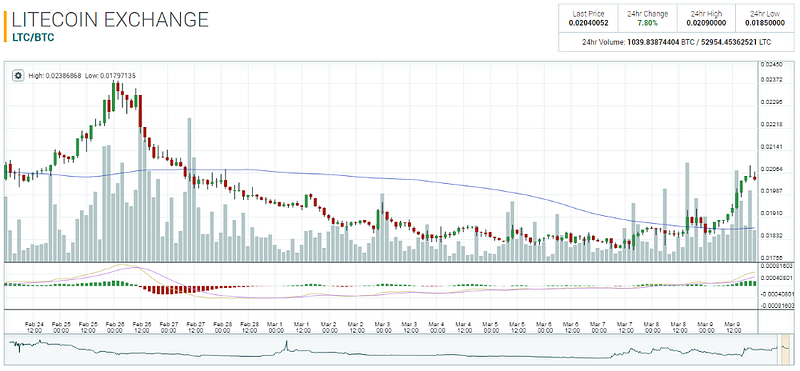Click the Litecoin Exchange heading
Screen dimensions: 800x371
coord(110,19)
